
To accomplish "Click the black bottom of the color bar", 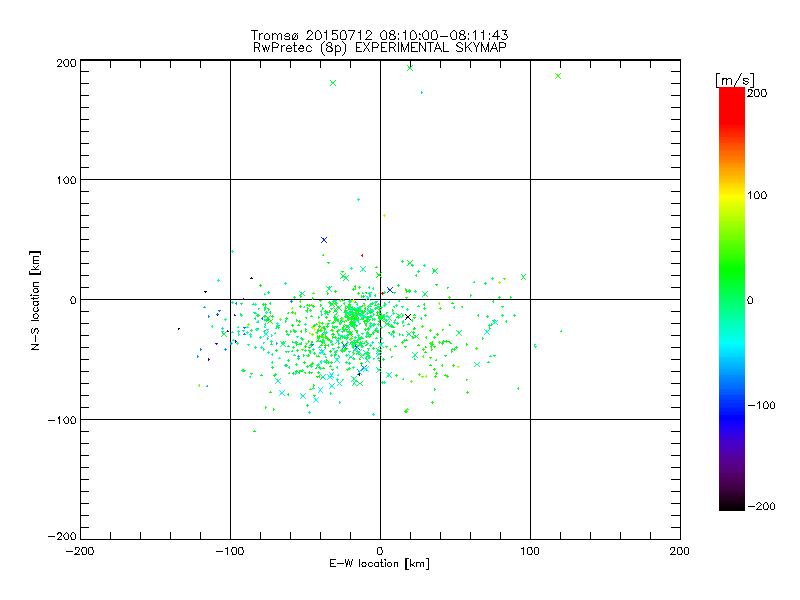I will point(731,505).
